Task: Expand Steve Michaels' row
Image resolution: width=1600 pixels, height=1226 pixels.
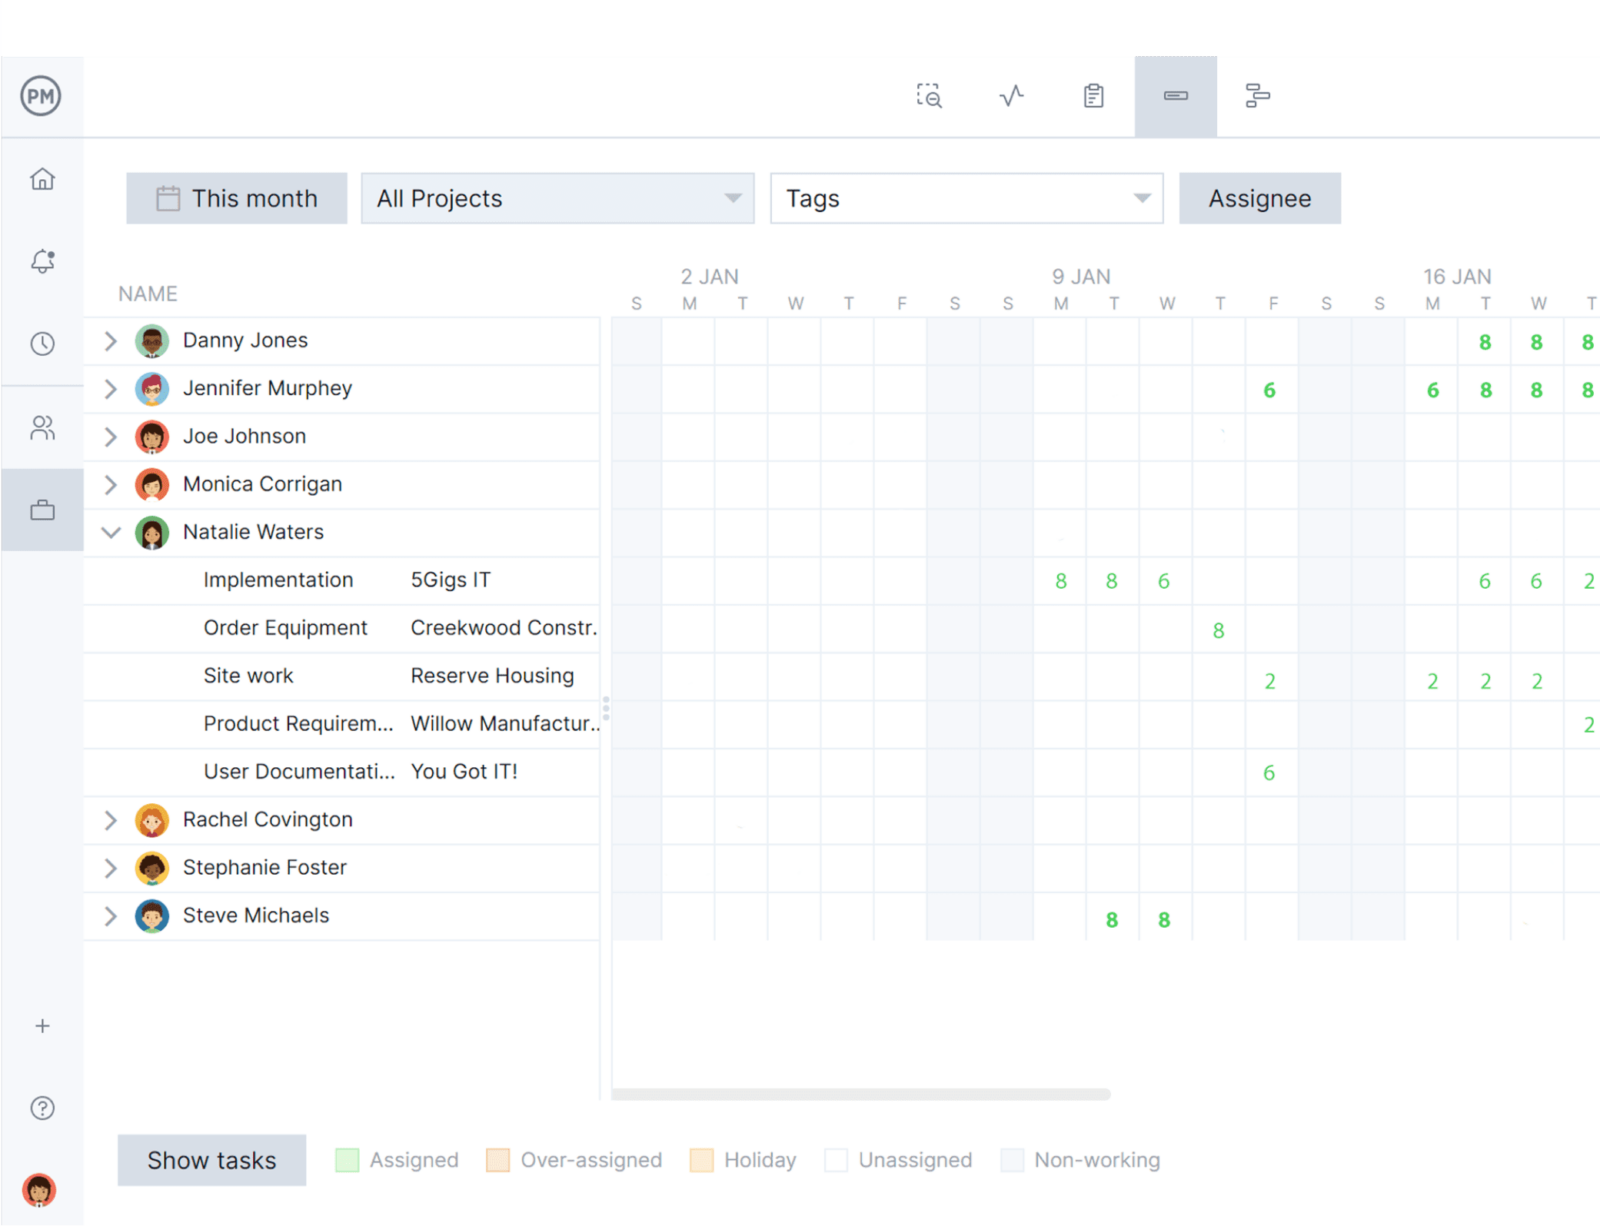Action: coord(111,915)
